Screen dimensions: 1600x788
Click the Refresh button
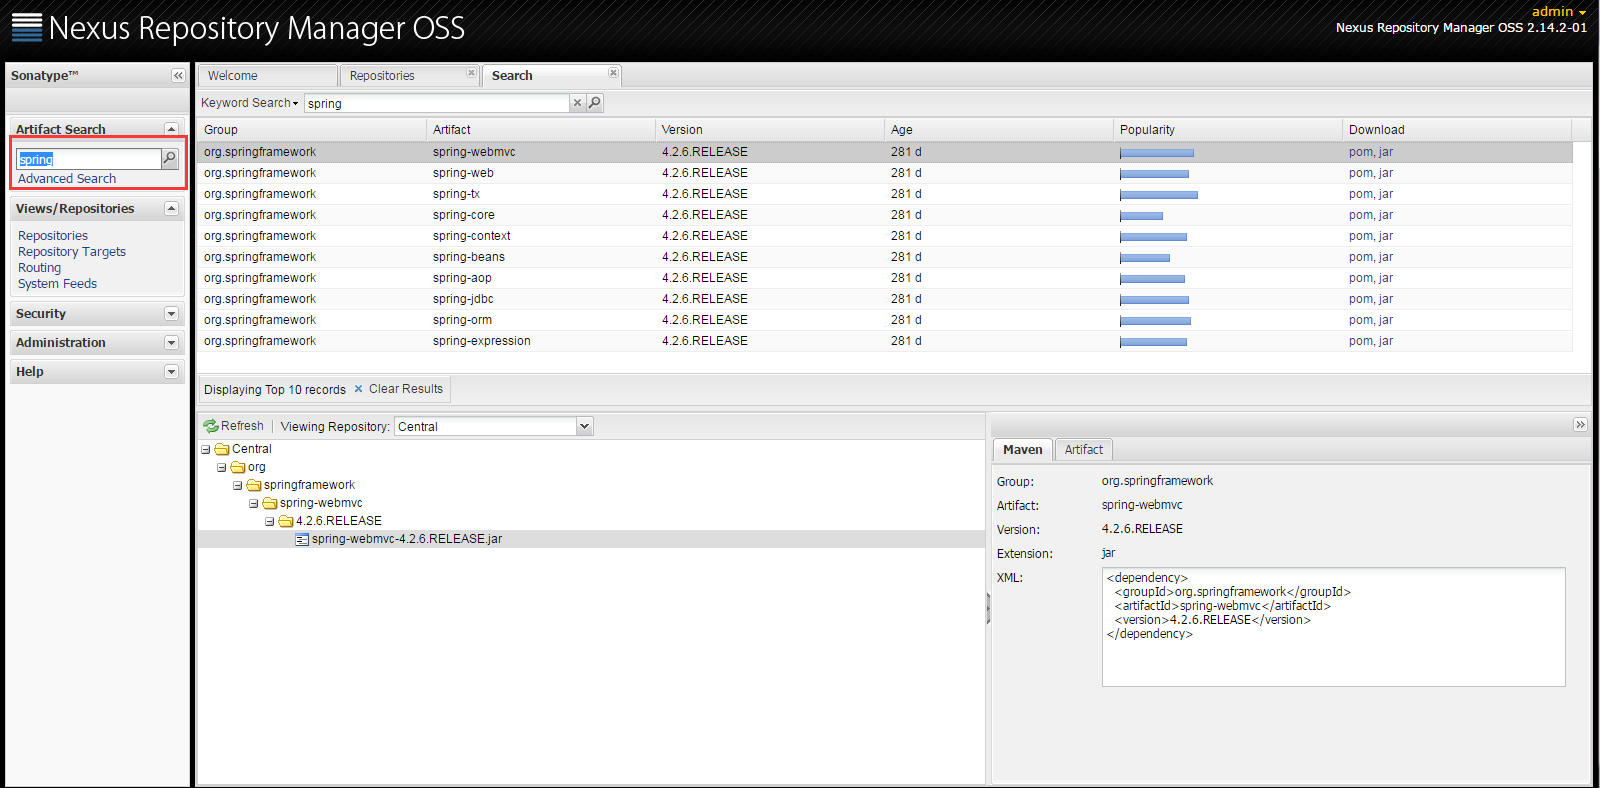click(234, 426)
